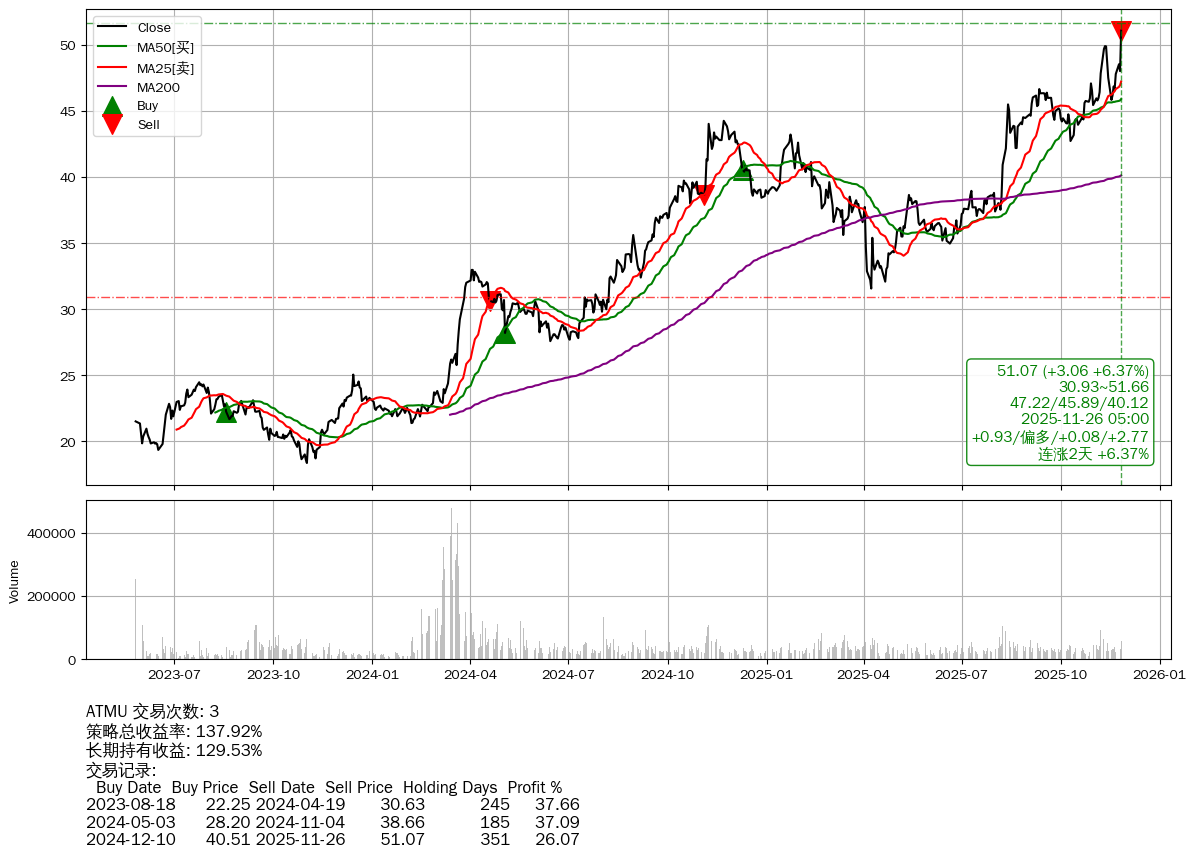Click the red Sell triangle in legend
This screenshot has width=1196, height=857.
coord(113,125)
